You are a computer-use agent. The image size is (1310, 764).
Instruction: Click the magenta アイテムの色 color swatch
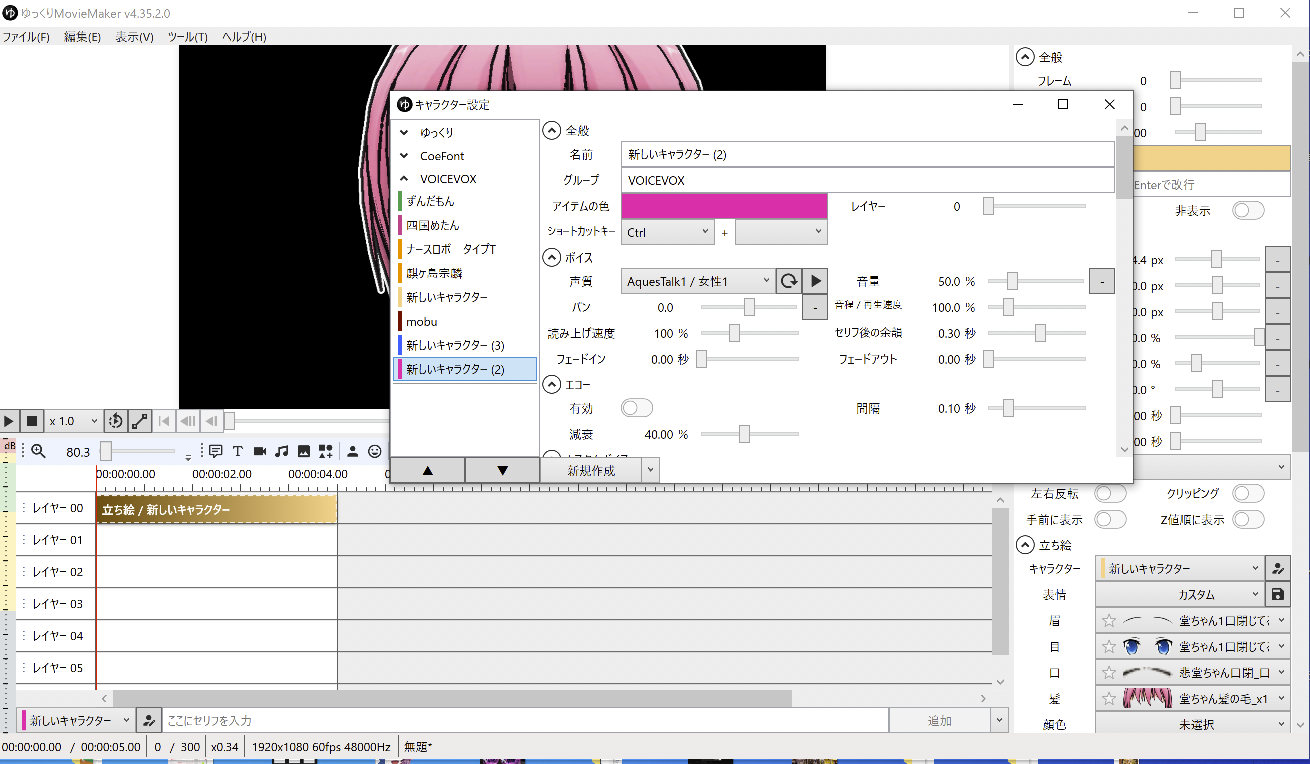click(724, 206)
